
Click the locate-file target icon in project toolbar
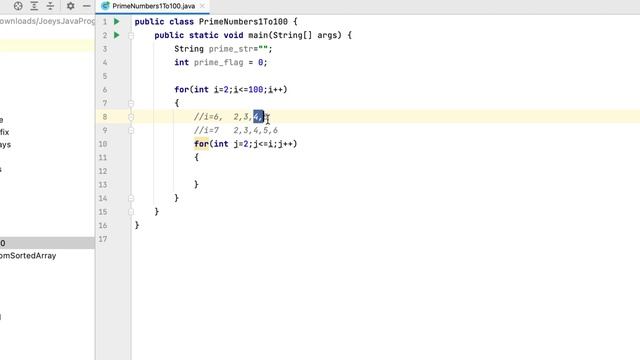click(18, 6)
